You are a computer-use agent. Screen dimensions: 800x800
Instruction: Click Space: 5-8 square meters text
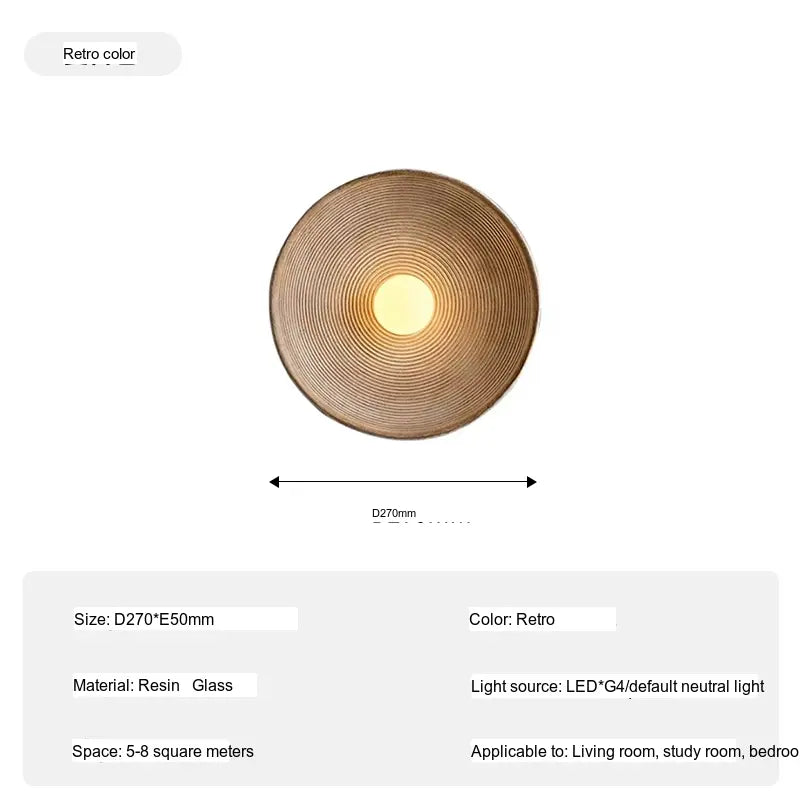pyautogui.click(x=163, y=751)
